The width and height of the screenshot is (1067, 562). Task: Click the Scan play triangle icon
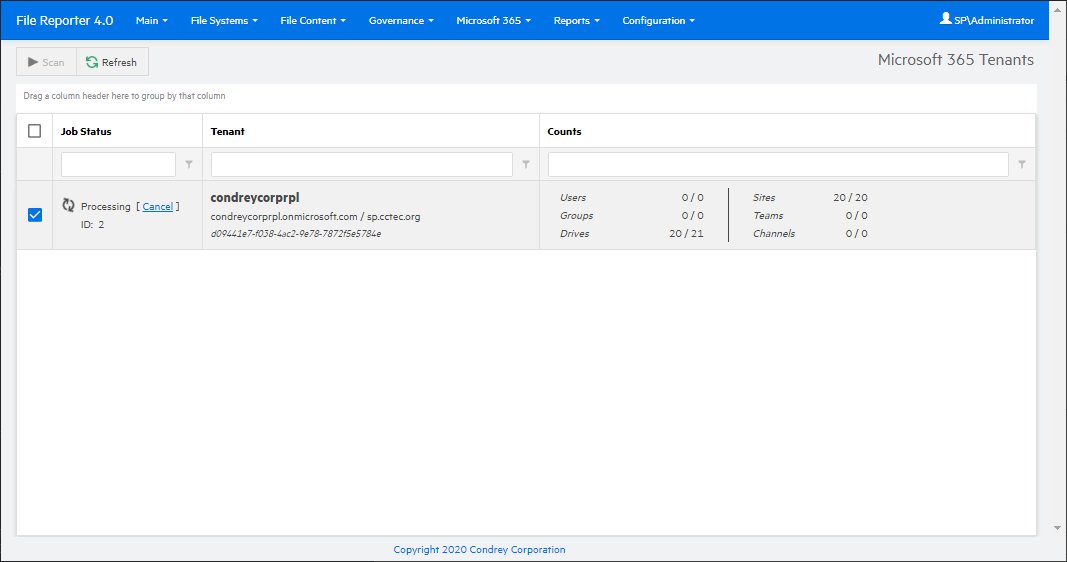tap(33, 62)
